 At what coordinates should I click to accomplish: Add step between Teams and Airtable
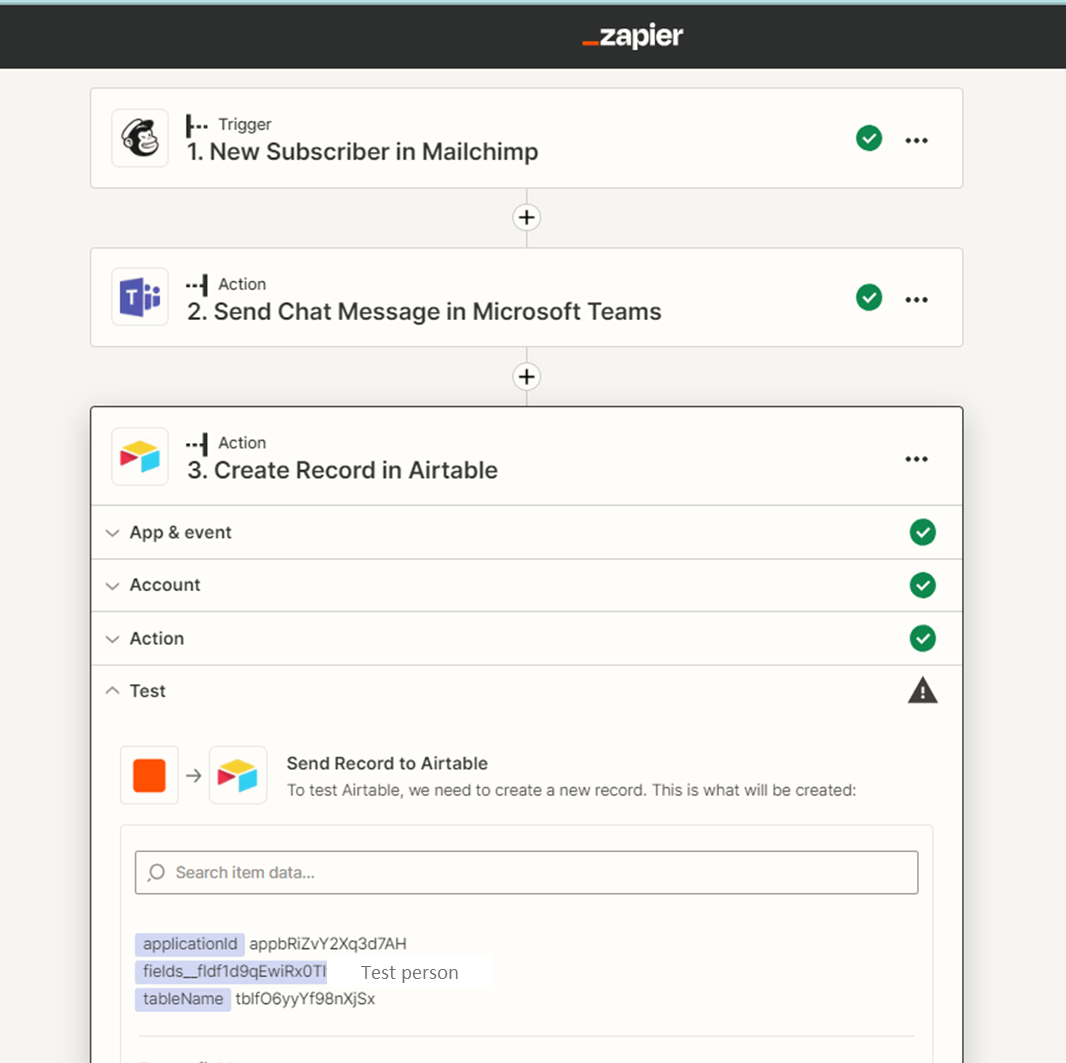(x=526, y=377)
